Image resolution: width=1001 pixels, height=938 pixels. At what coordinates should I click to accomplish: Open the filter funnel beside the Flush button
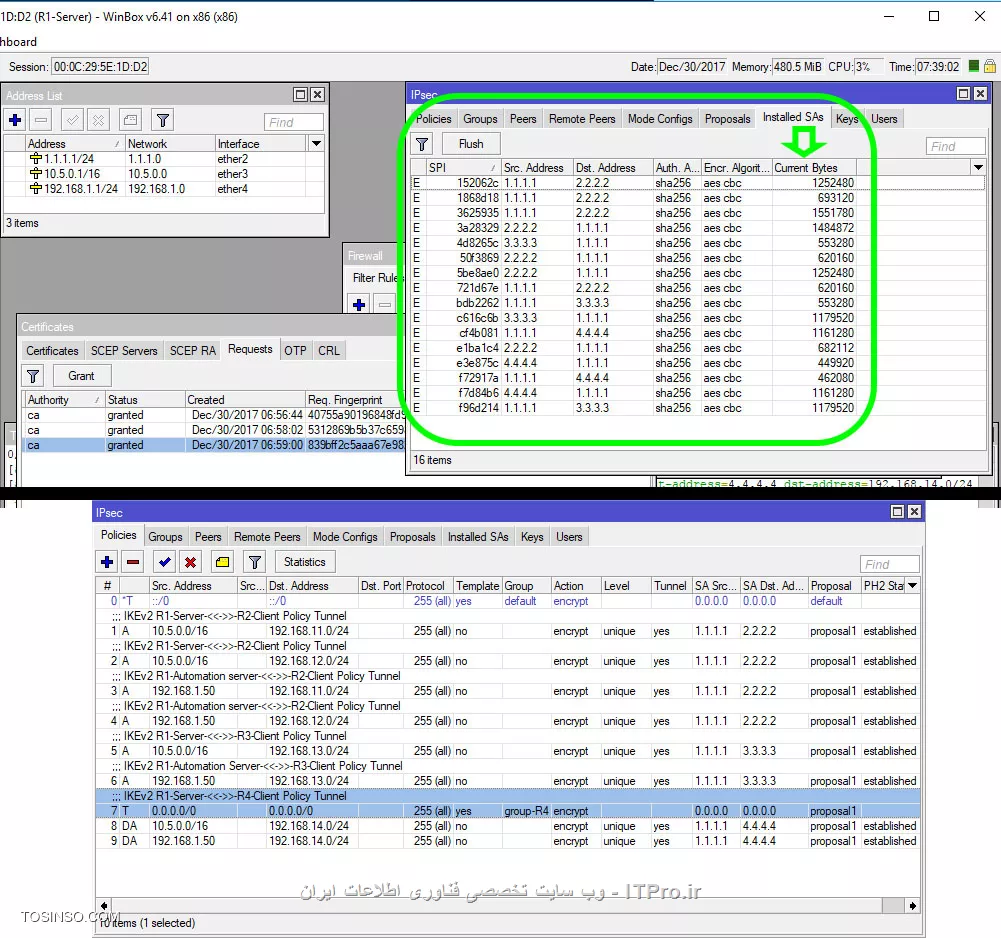422,144
